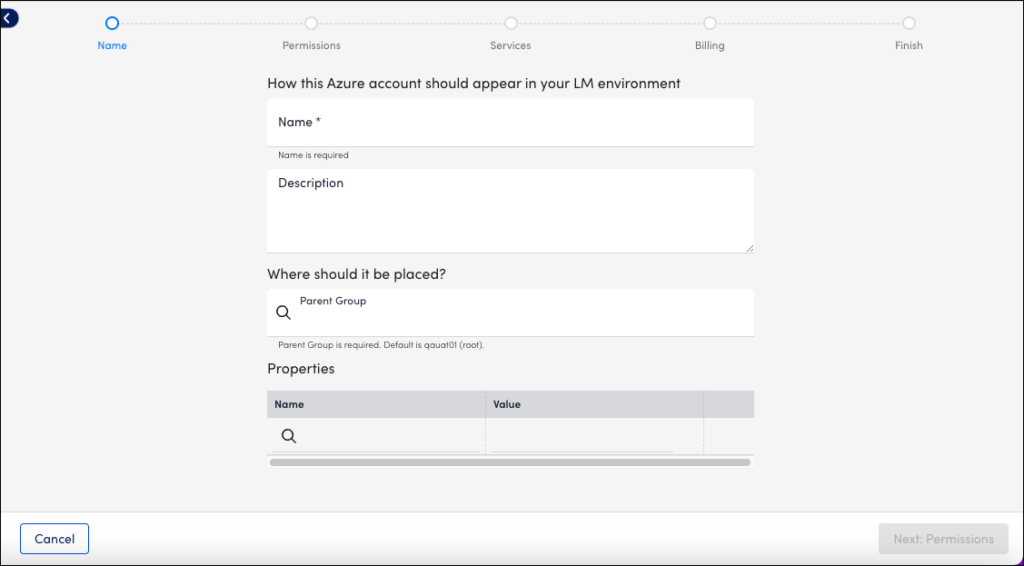The width and height of the screenshot is (1024, 566).
Task: Click the Properties Value column header
Action: (595, 405)
